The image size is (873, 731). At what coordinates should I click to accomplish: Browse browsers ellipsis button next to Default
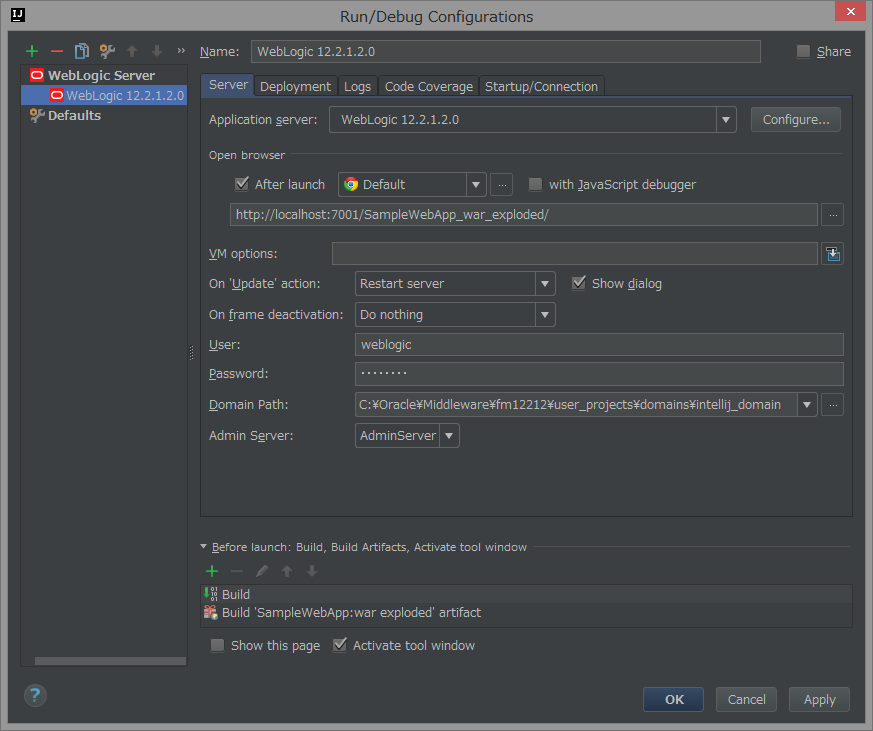(x=502, y=184)
